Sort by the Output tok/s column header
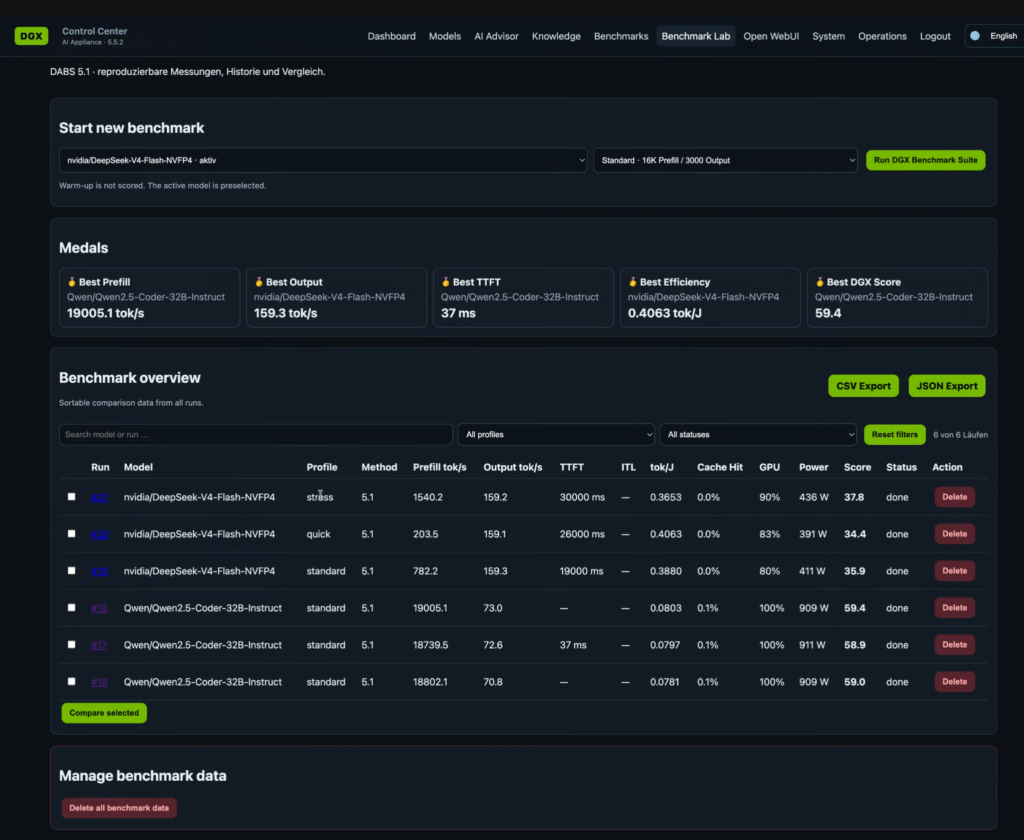 513,467
